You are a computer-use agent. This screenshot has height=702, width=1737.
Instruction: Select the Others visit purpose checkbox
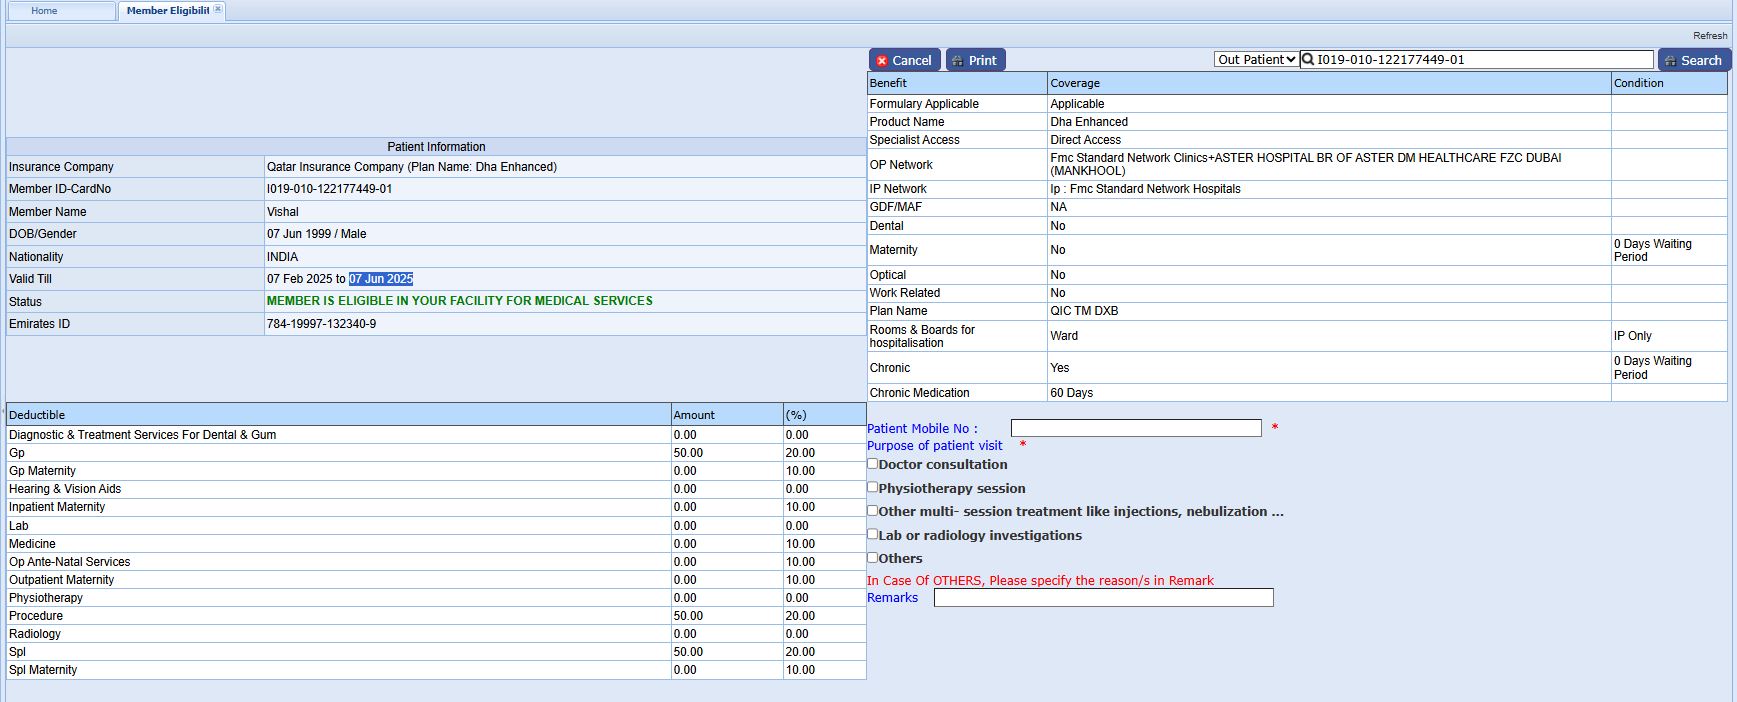(x=873, y=558)
